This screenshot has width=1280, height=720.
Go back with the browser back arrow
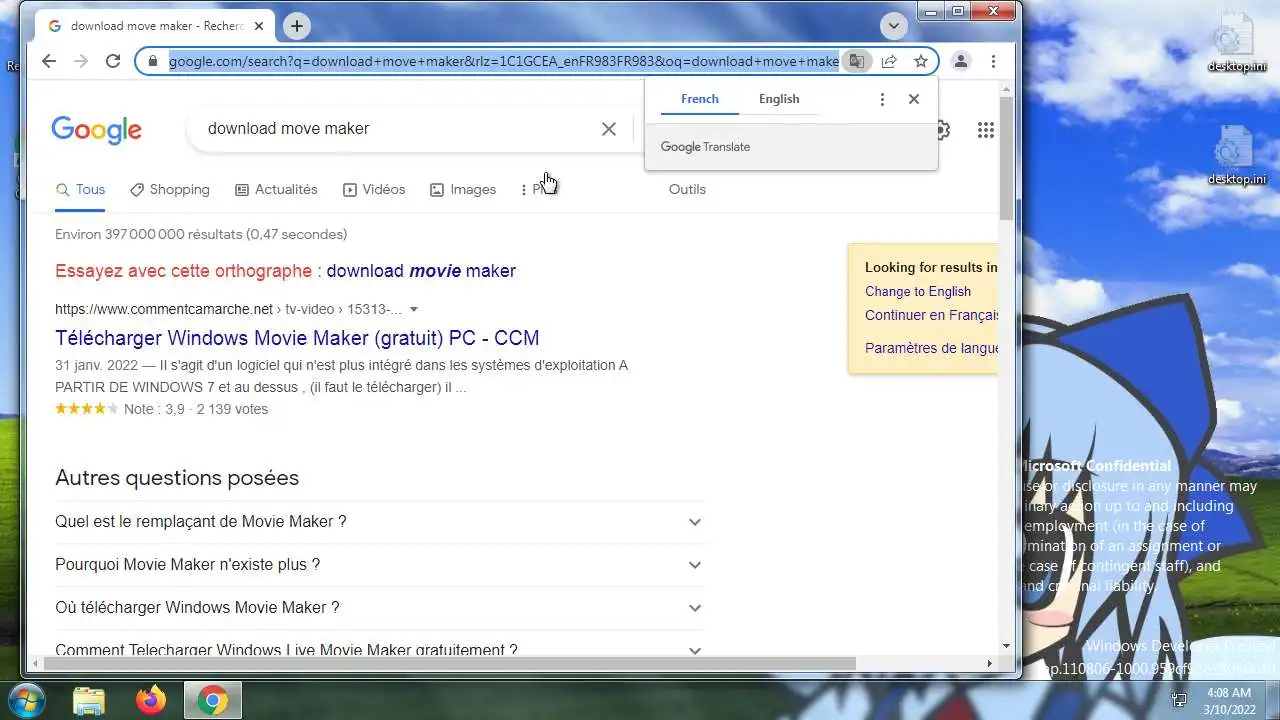tap(49, 61)
